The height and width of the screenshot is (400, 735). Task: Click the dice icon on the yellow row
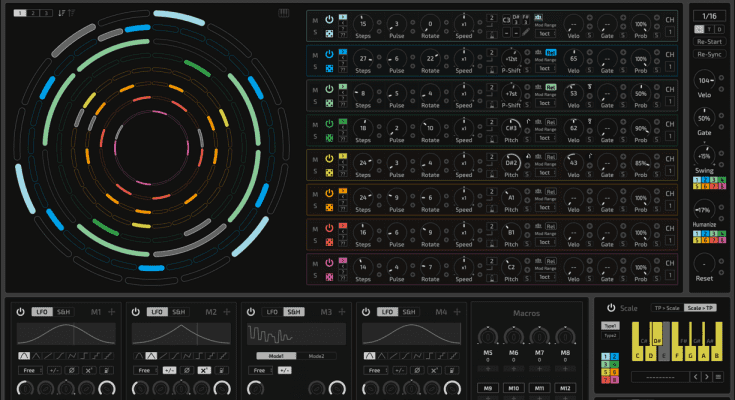point(329,170)
